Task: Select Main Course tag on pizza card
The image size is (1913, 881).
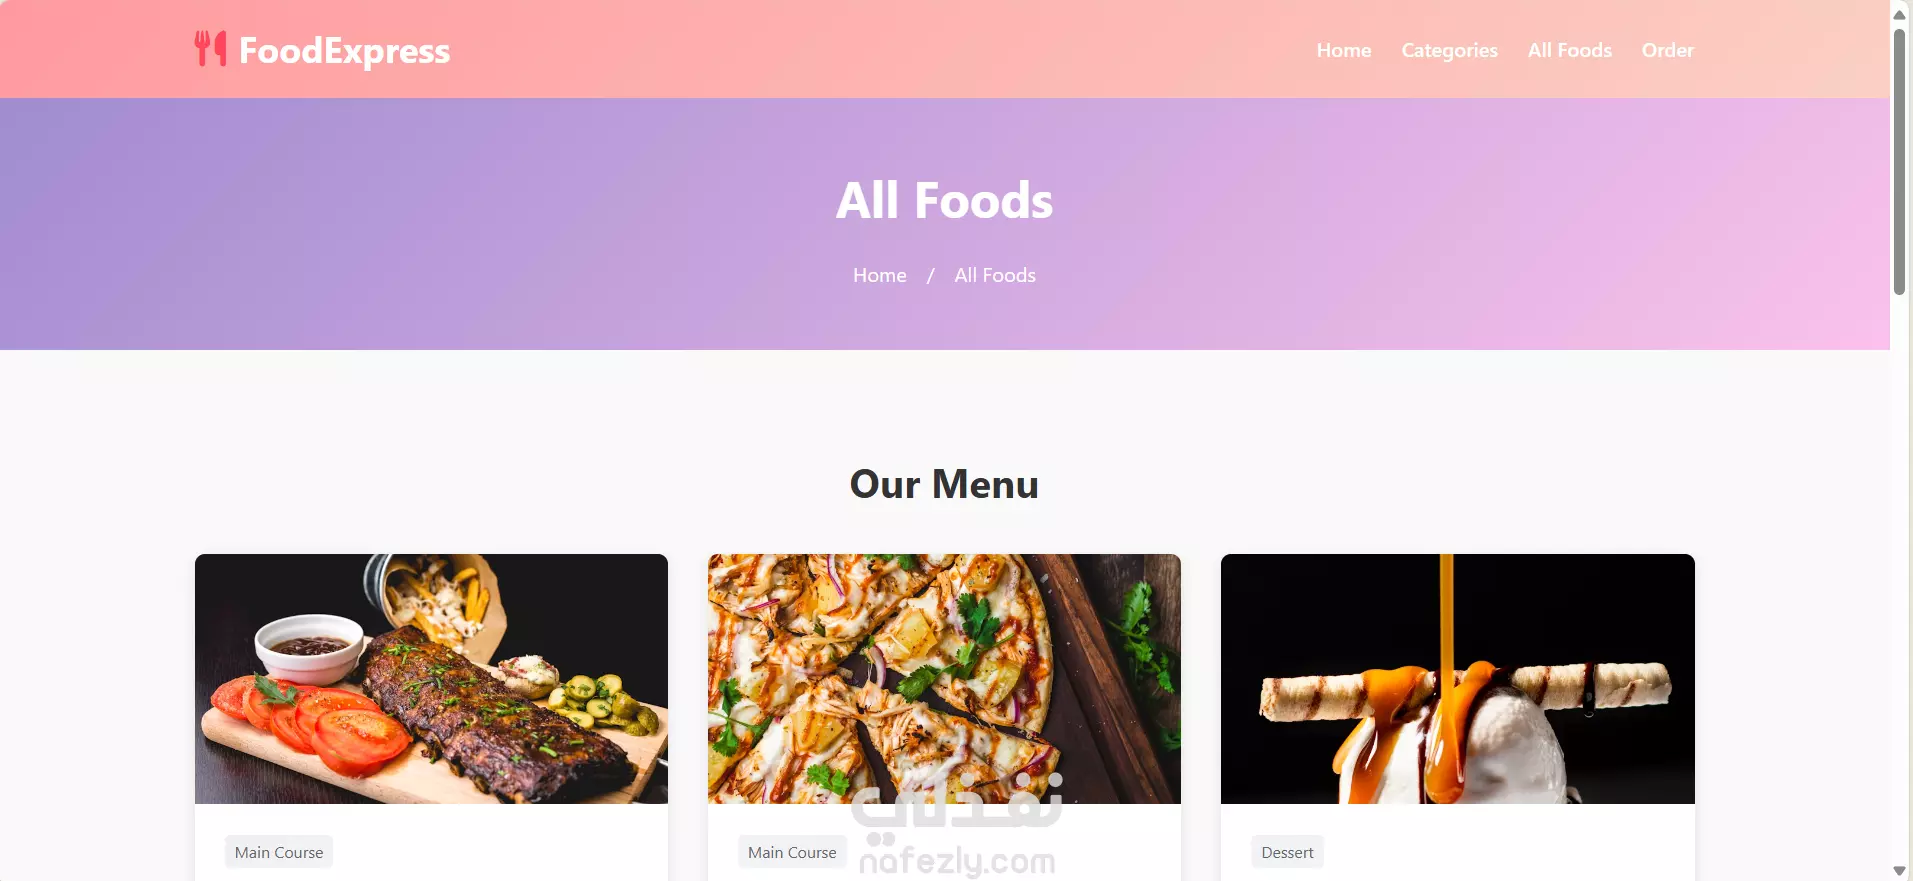Action: point(792,852)
